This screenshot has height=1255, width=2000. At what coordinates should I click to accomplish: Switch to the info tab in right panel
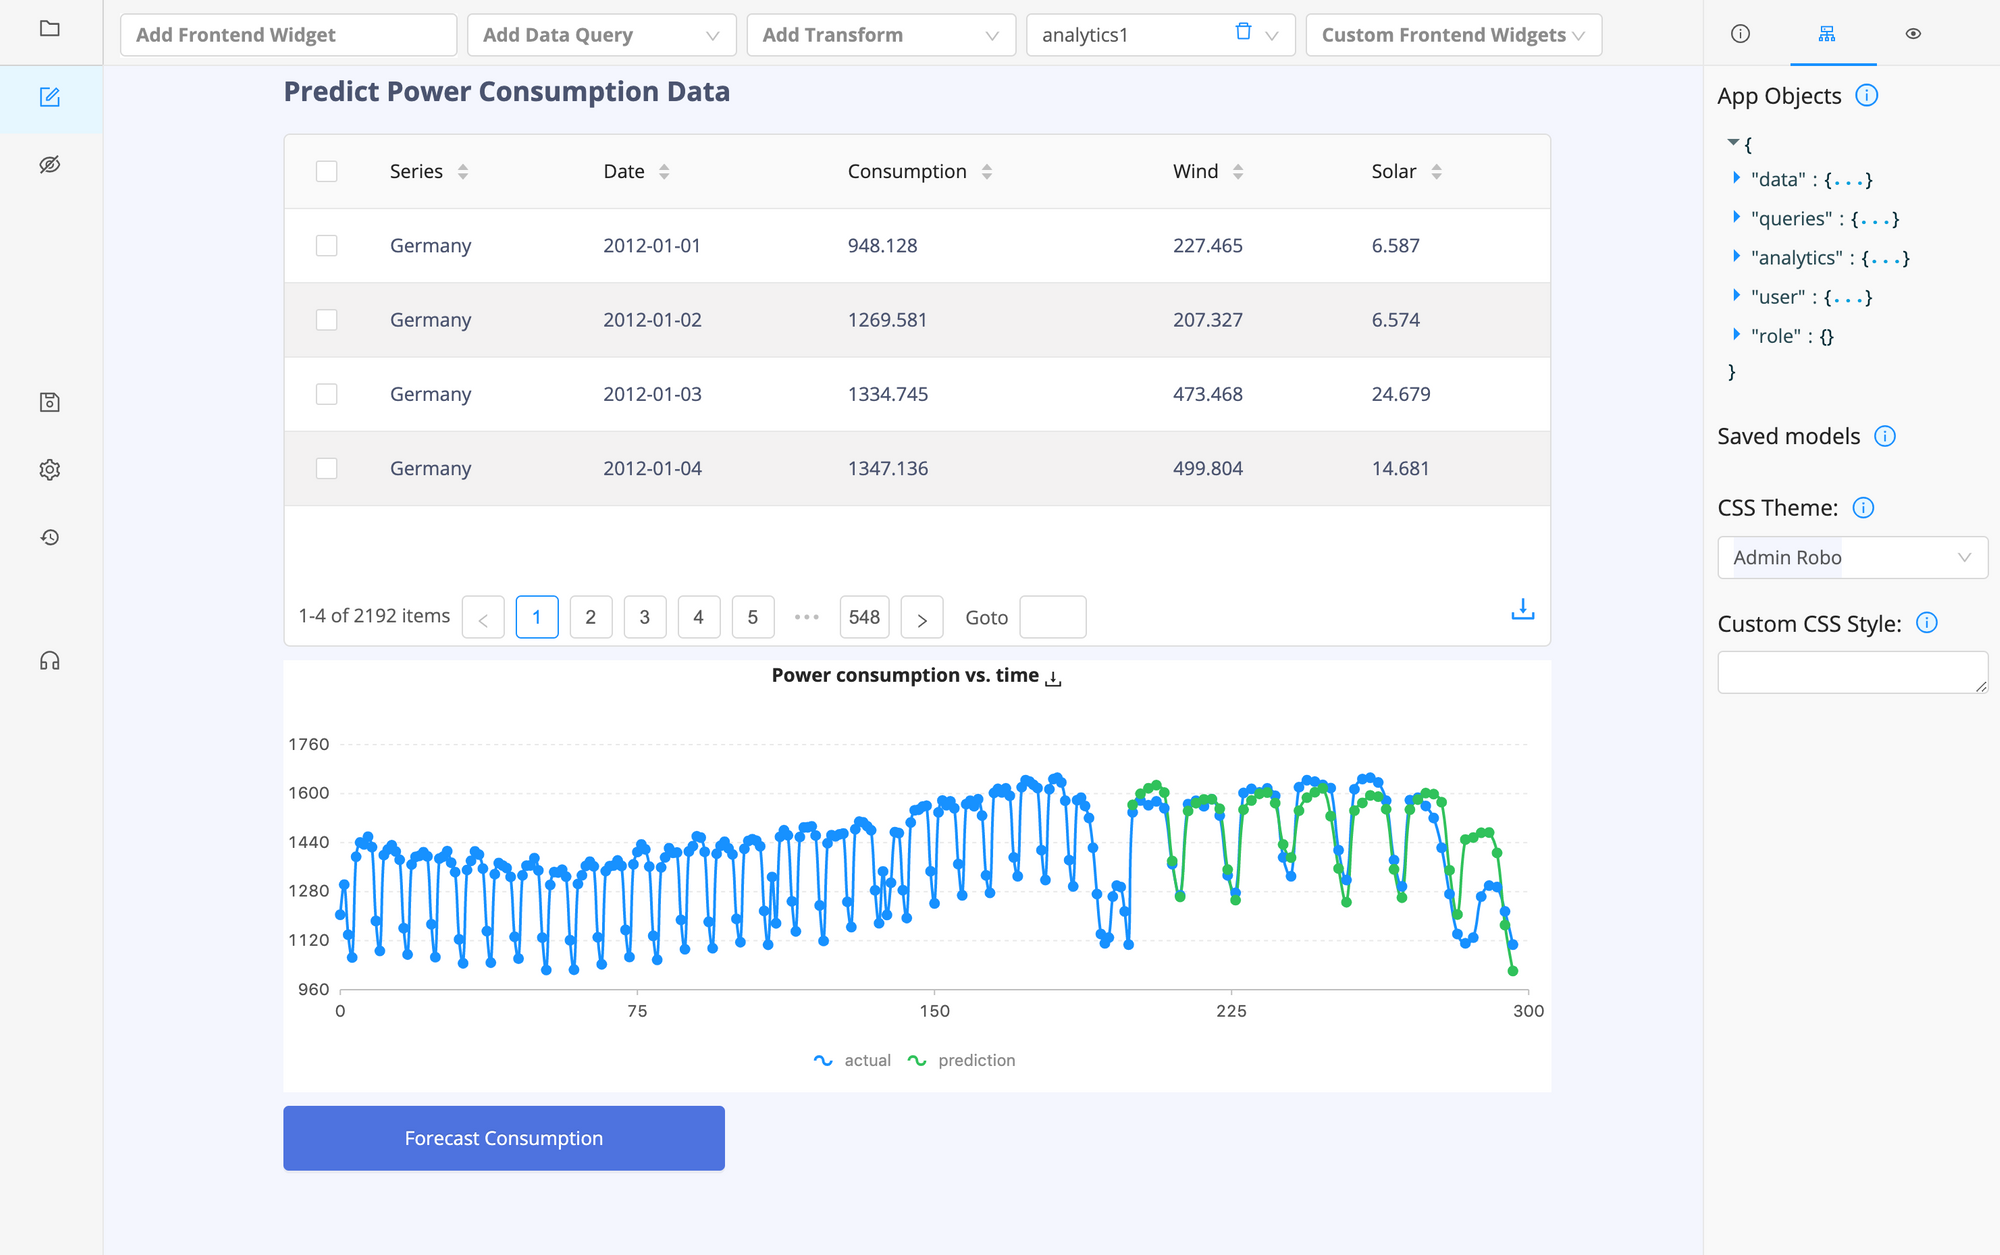pos(1740,34)
